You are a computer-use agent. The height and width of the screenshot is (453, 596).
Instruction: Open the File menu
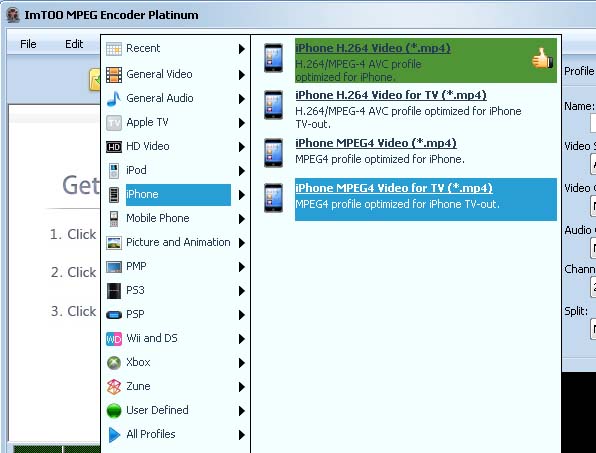(x=28, y=44)
